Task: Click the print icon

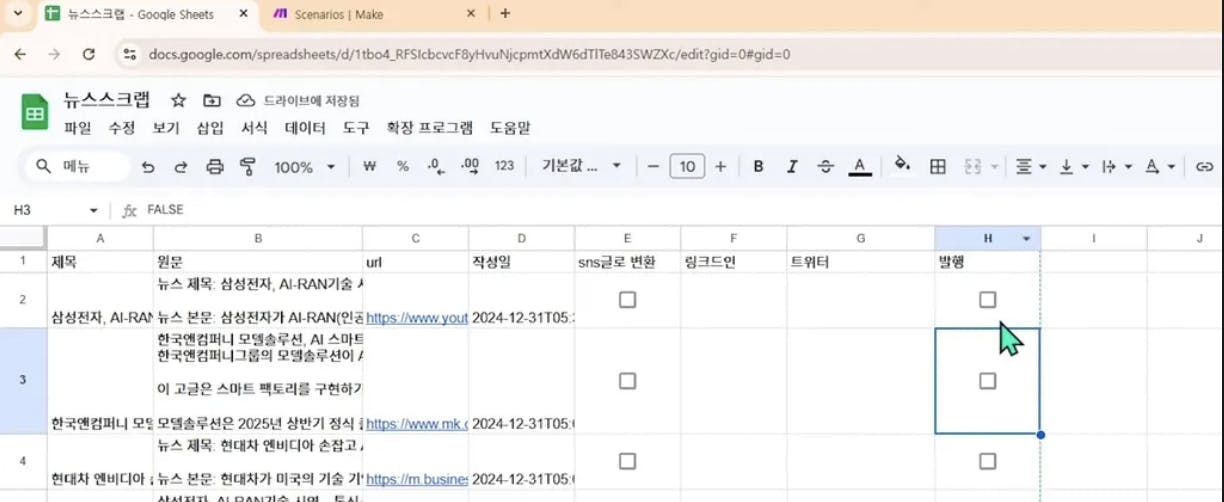Action: 214,167
